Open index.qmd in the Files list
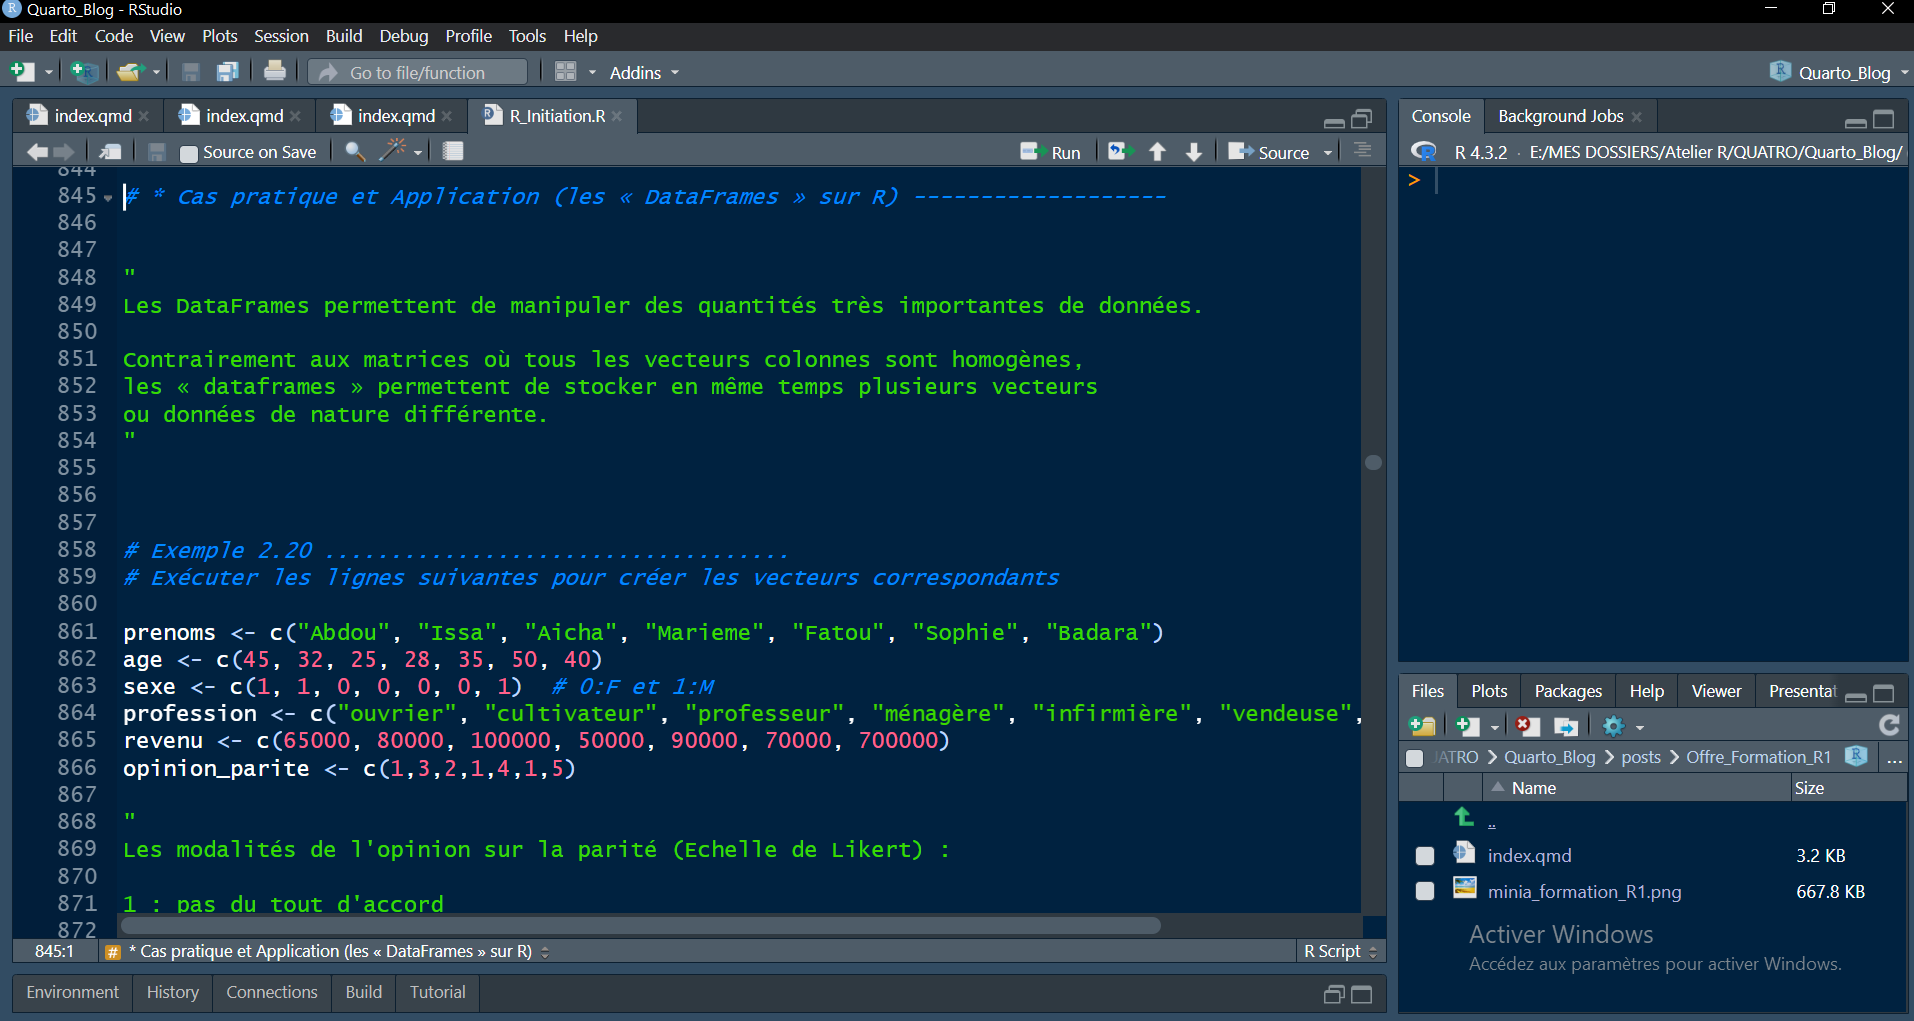The width and height of the screenshot is (1914, 1021). click(1529, 856)
